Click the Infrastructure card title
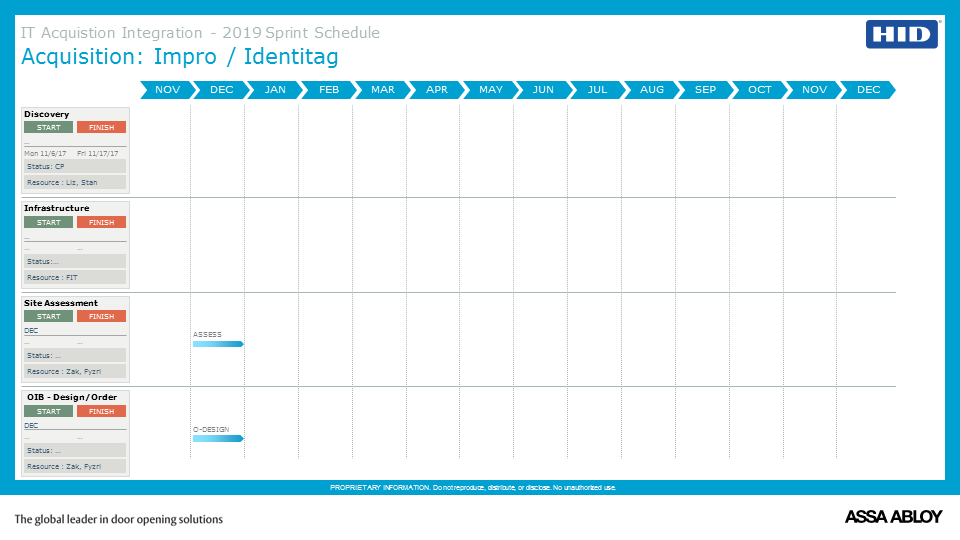960x540 pixels. pos(56,208)
